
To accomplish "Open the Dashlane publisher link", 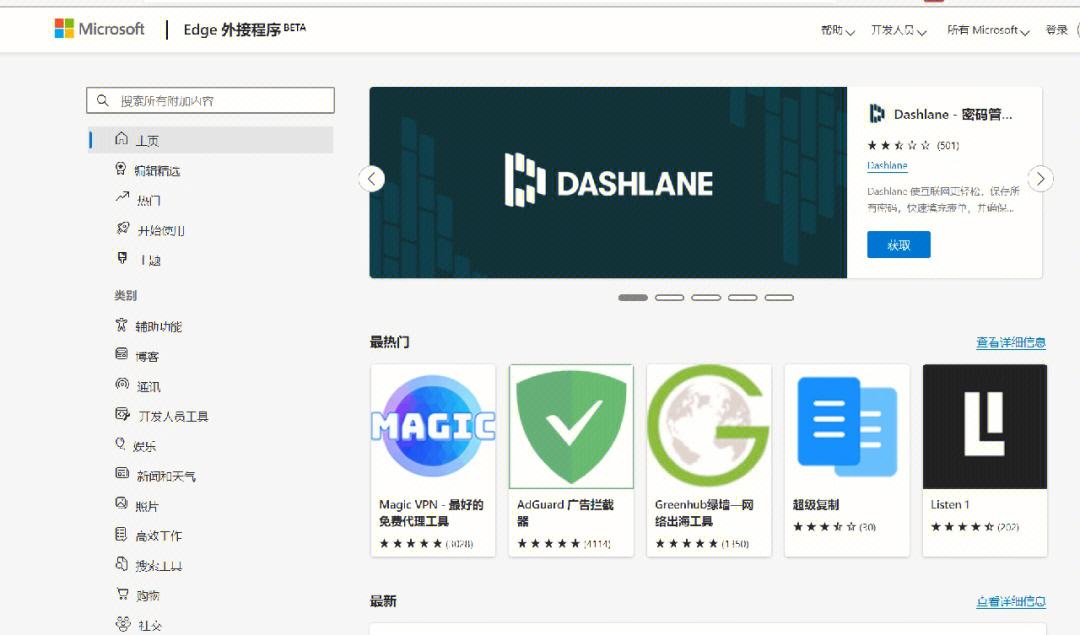I will coord(887,165).
